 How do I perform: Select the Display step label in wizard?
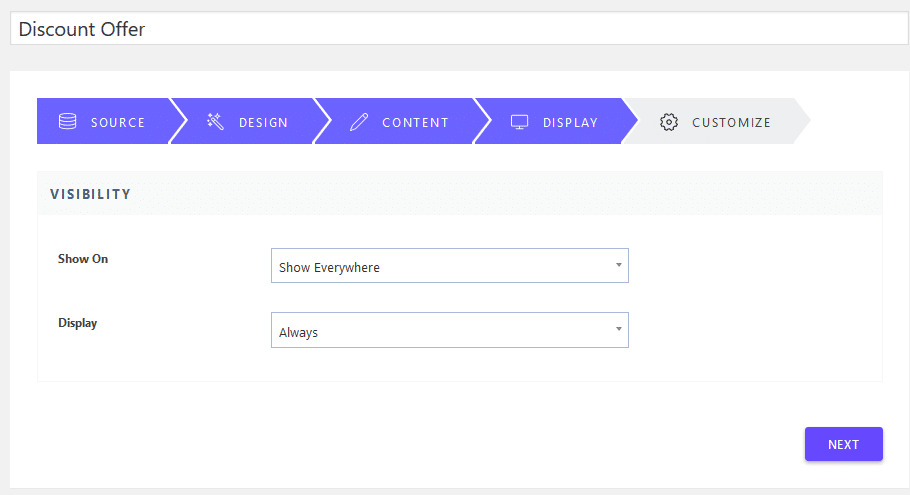pyautogui.click(x=570, y=123)
